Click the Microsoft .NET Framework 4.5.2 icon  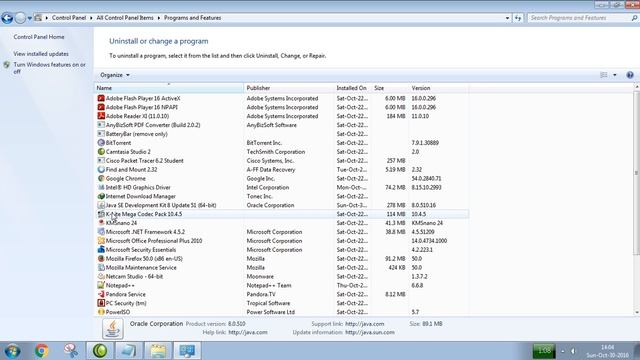coord(101,232)
